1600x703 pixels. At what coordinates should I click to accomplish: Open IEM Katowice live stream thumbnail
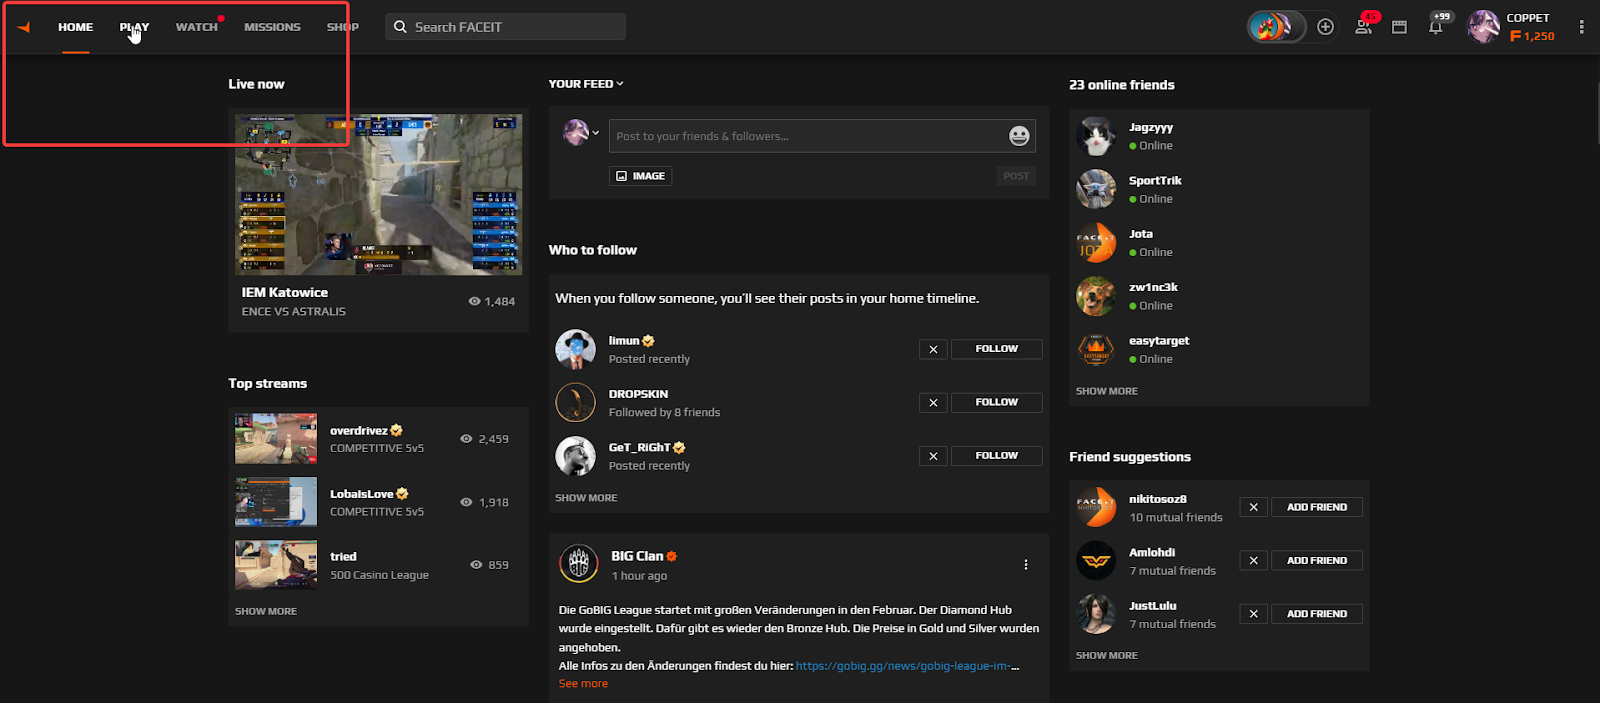(x=378, y=194)
